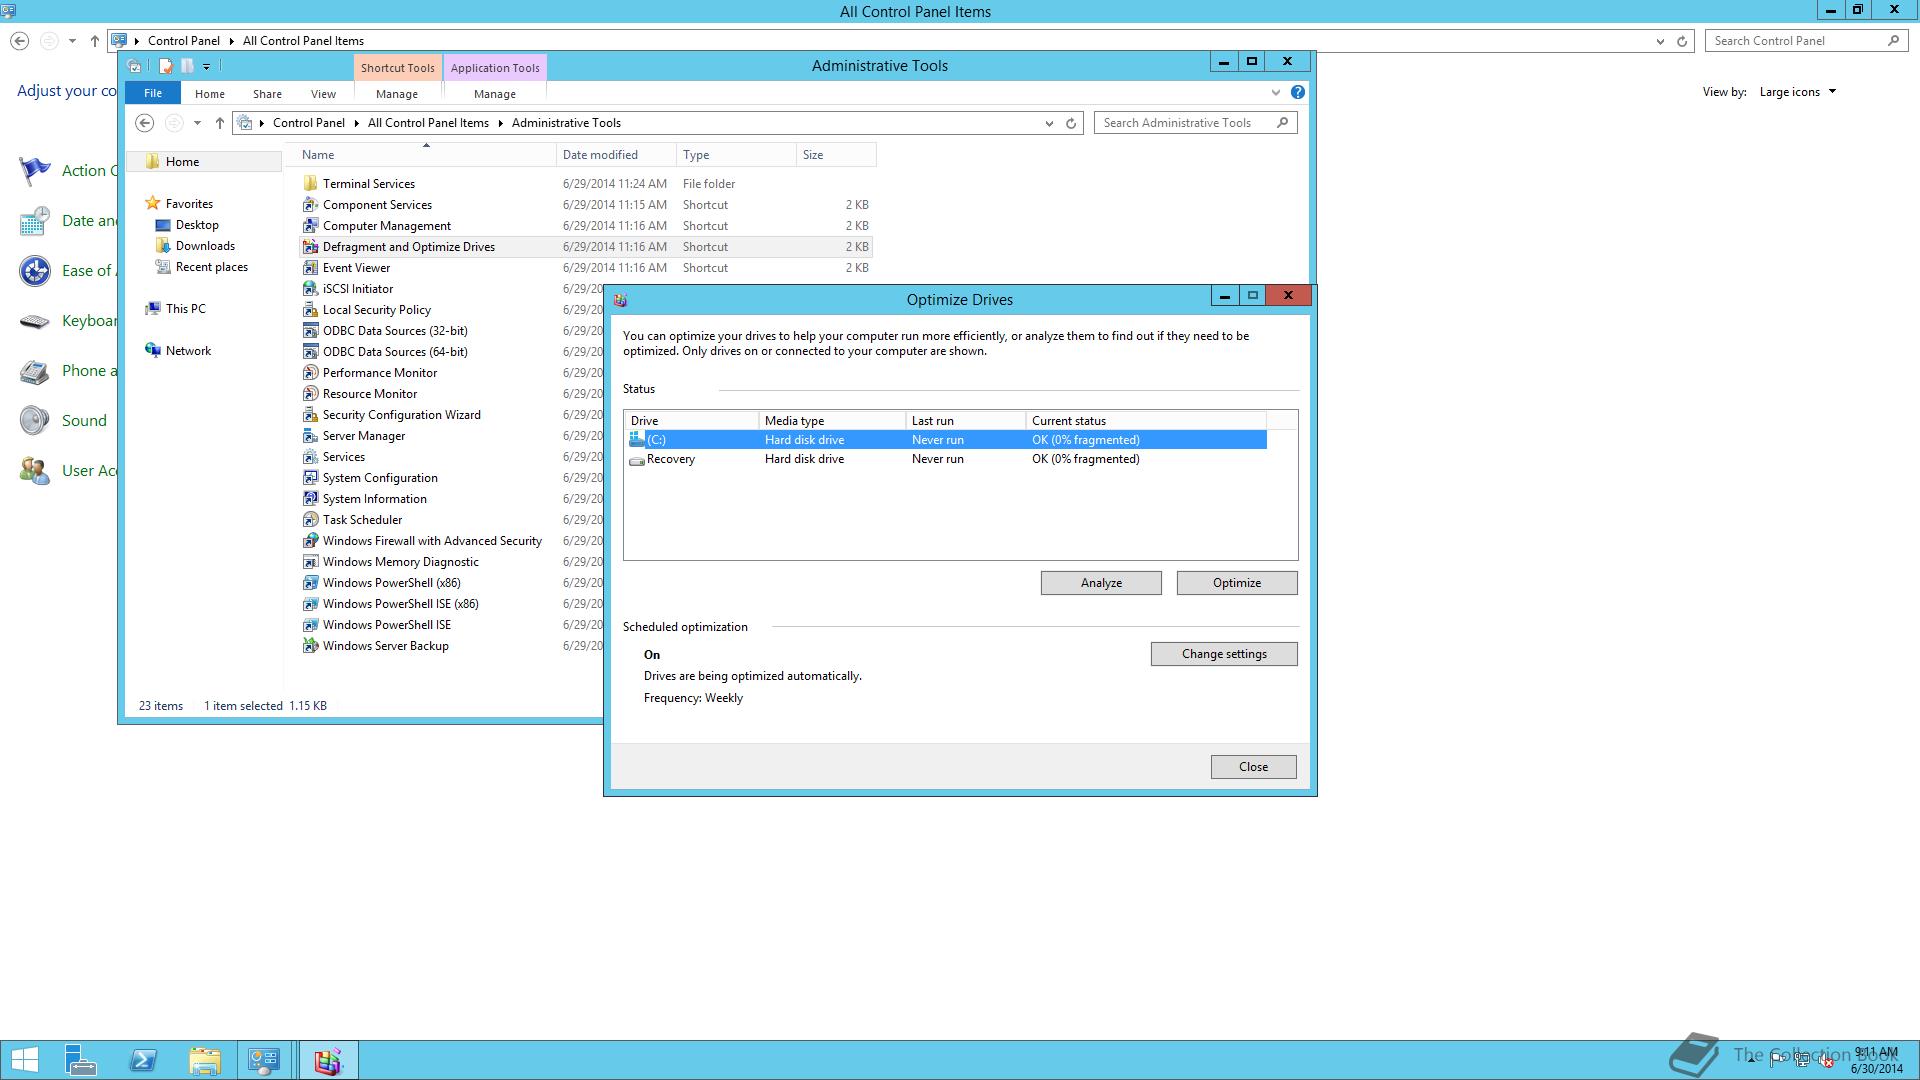Open the Start button on taskbar
The image size is (1920, 1080).
click(25, 1060)
